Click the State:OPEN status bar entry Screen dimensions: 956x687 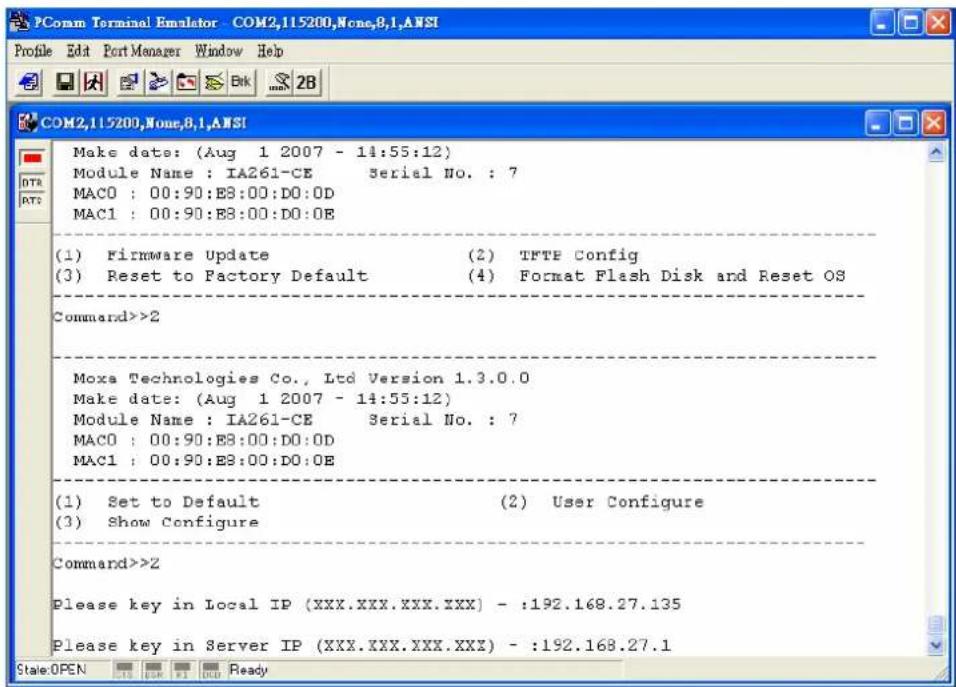pos(51,670)
